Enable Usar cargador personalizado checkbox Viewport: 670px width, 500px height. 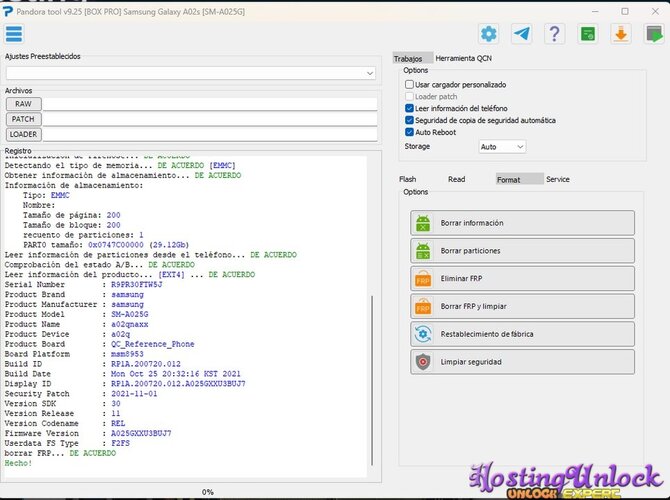point(409,85)
